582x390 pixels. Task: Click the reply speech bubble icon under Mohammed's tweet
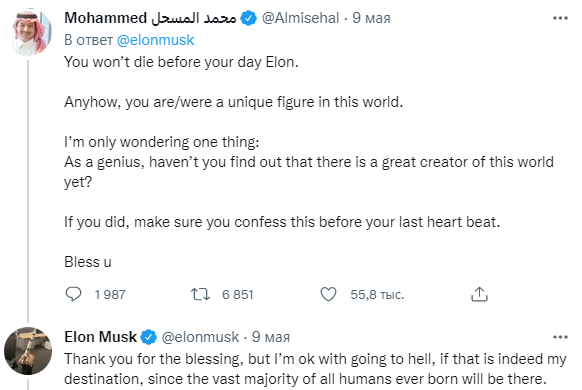tap(73, 294)
